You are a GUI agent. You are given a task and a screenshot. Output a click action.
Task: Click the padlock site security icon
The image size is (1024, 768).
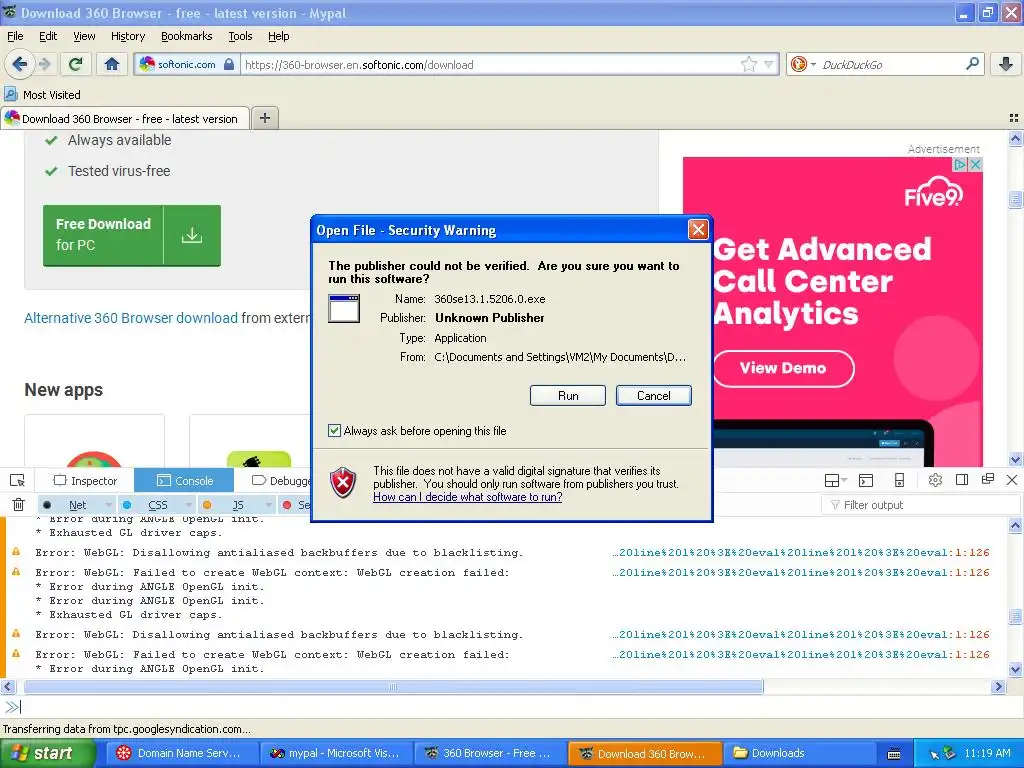coord(229,64)
